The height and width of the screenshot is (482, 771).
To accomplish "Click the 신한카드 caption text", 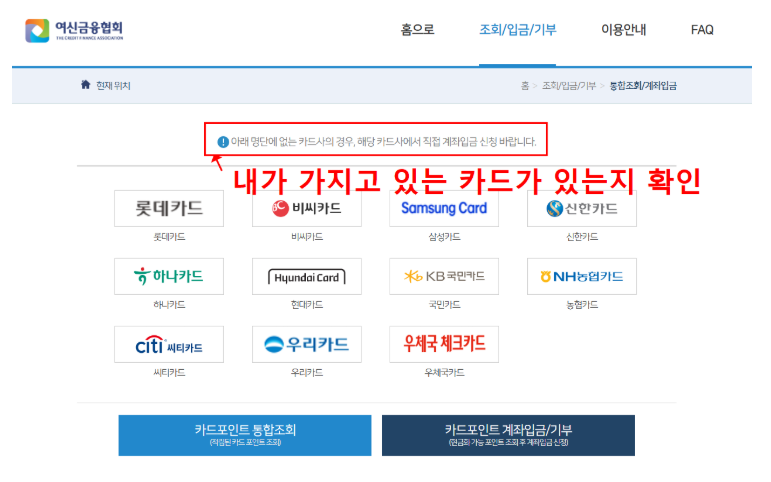I will coord(582,237).
